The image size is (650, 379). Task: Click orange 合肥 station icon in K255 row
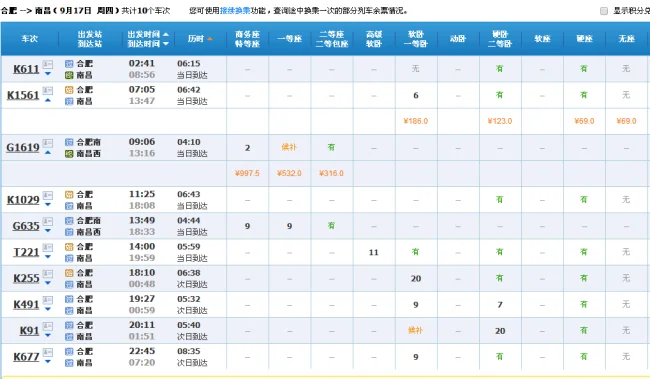(69, 273)
